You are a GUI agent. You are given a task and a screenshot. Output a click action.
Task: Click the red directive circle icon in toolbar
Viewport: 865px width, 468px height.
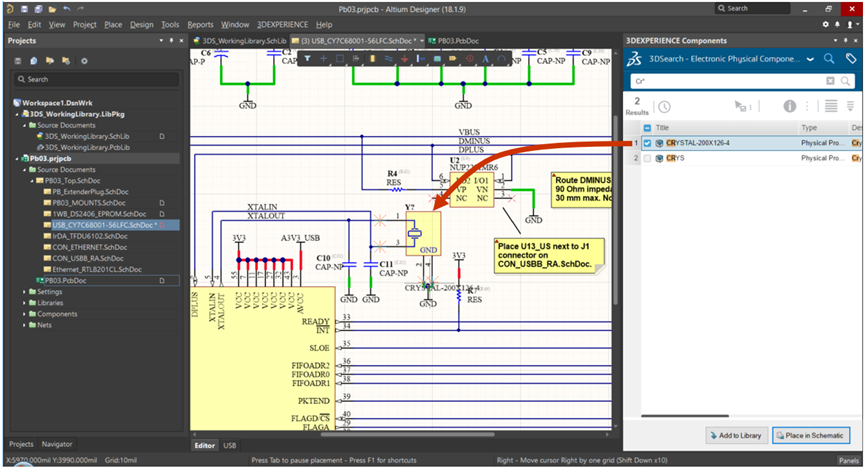click(469, 58)
